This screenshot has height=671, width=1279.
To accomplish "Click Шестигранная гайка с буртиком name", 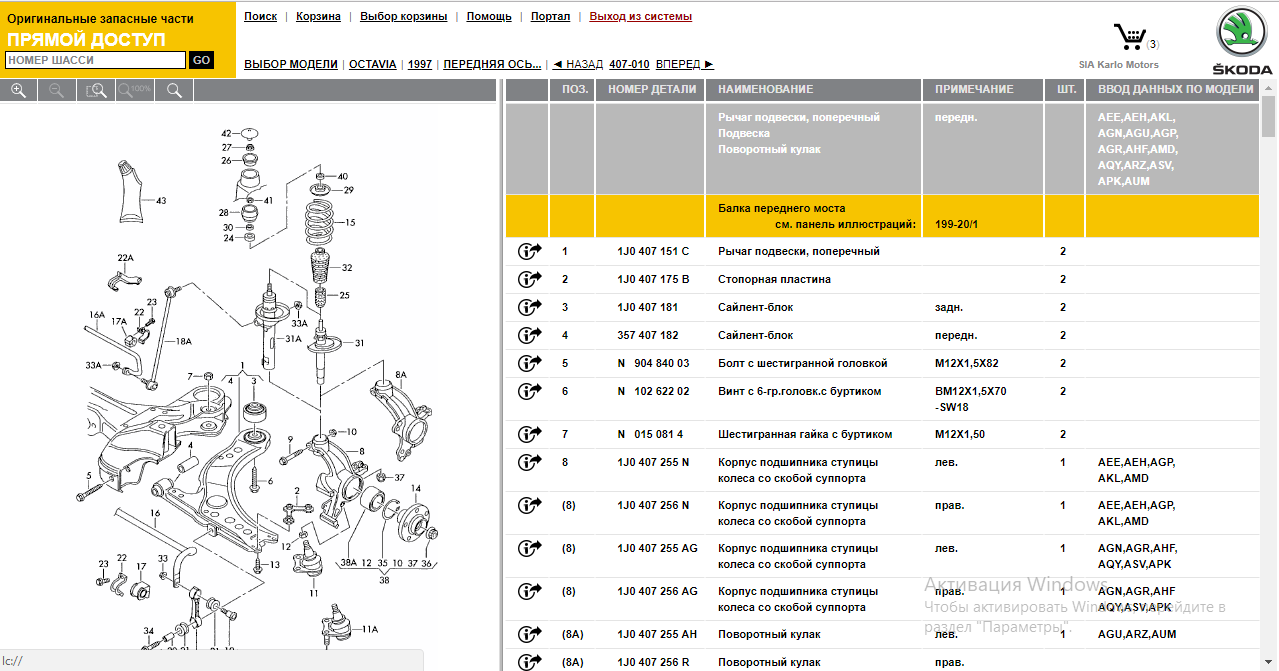I will [x=805, y=434].
